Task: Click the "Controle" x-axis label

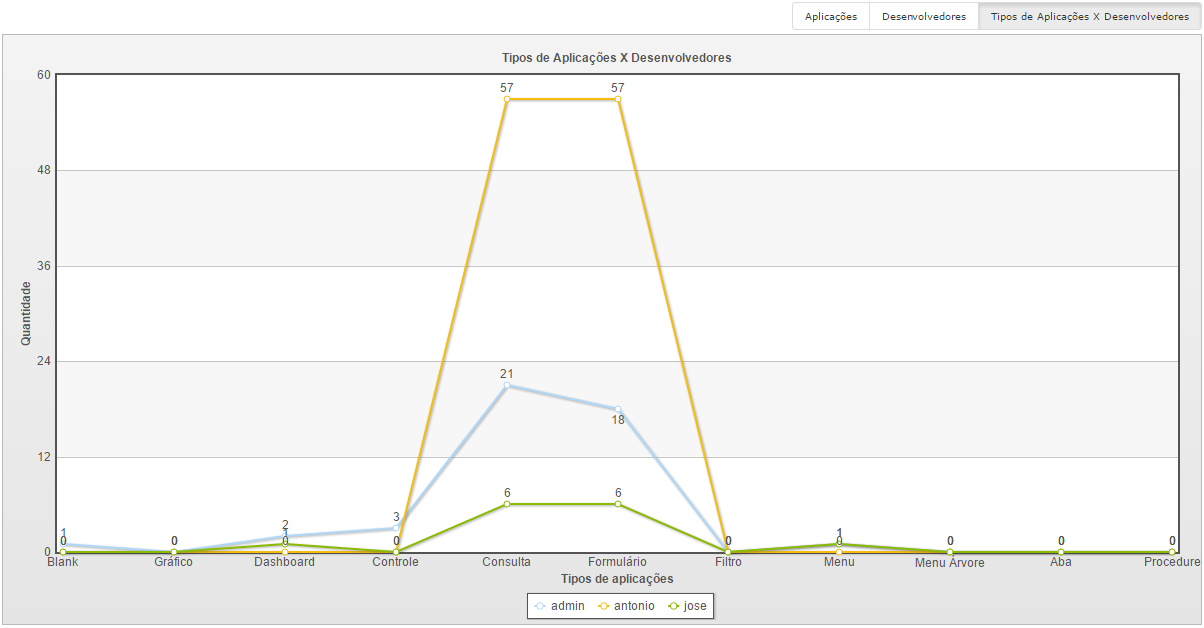Action: pos(396,562)
